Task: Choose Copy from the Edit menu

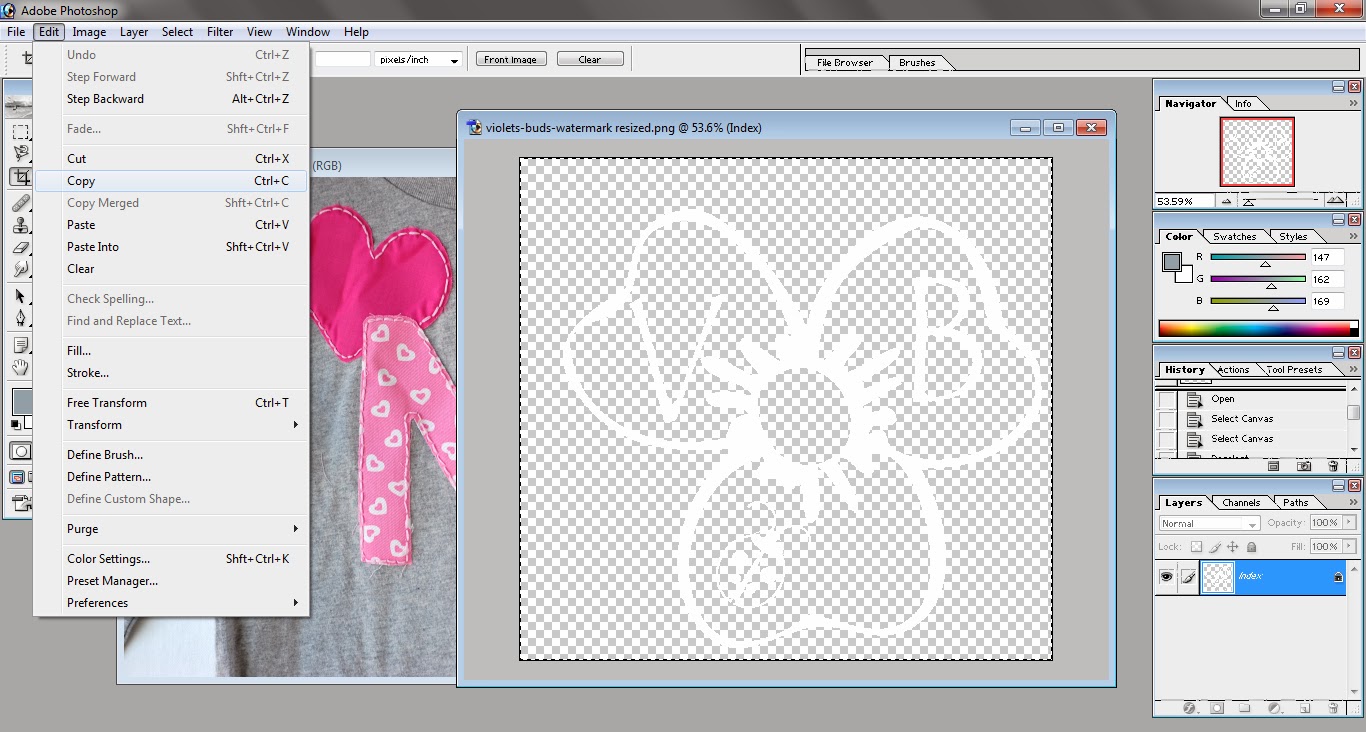Action: tap(171, 181)
